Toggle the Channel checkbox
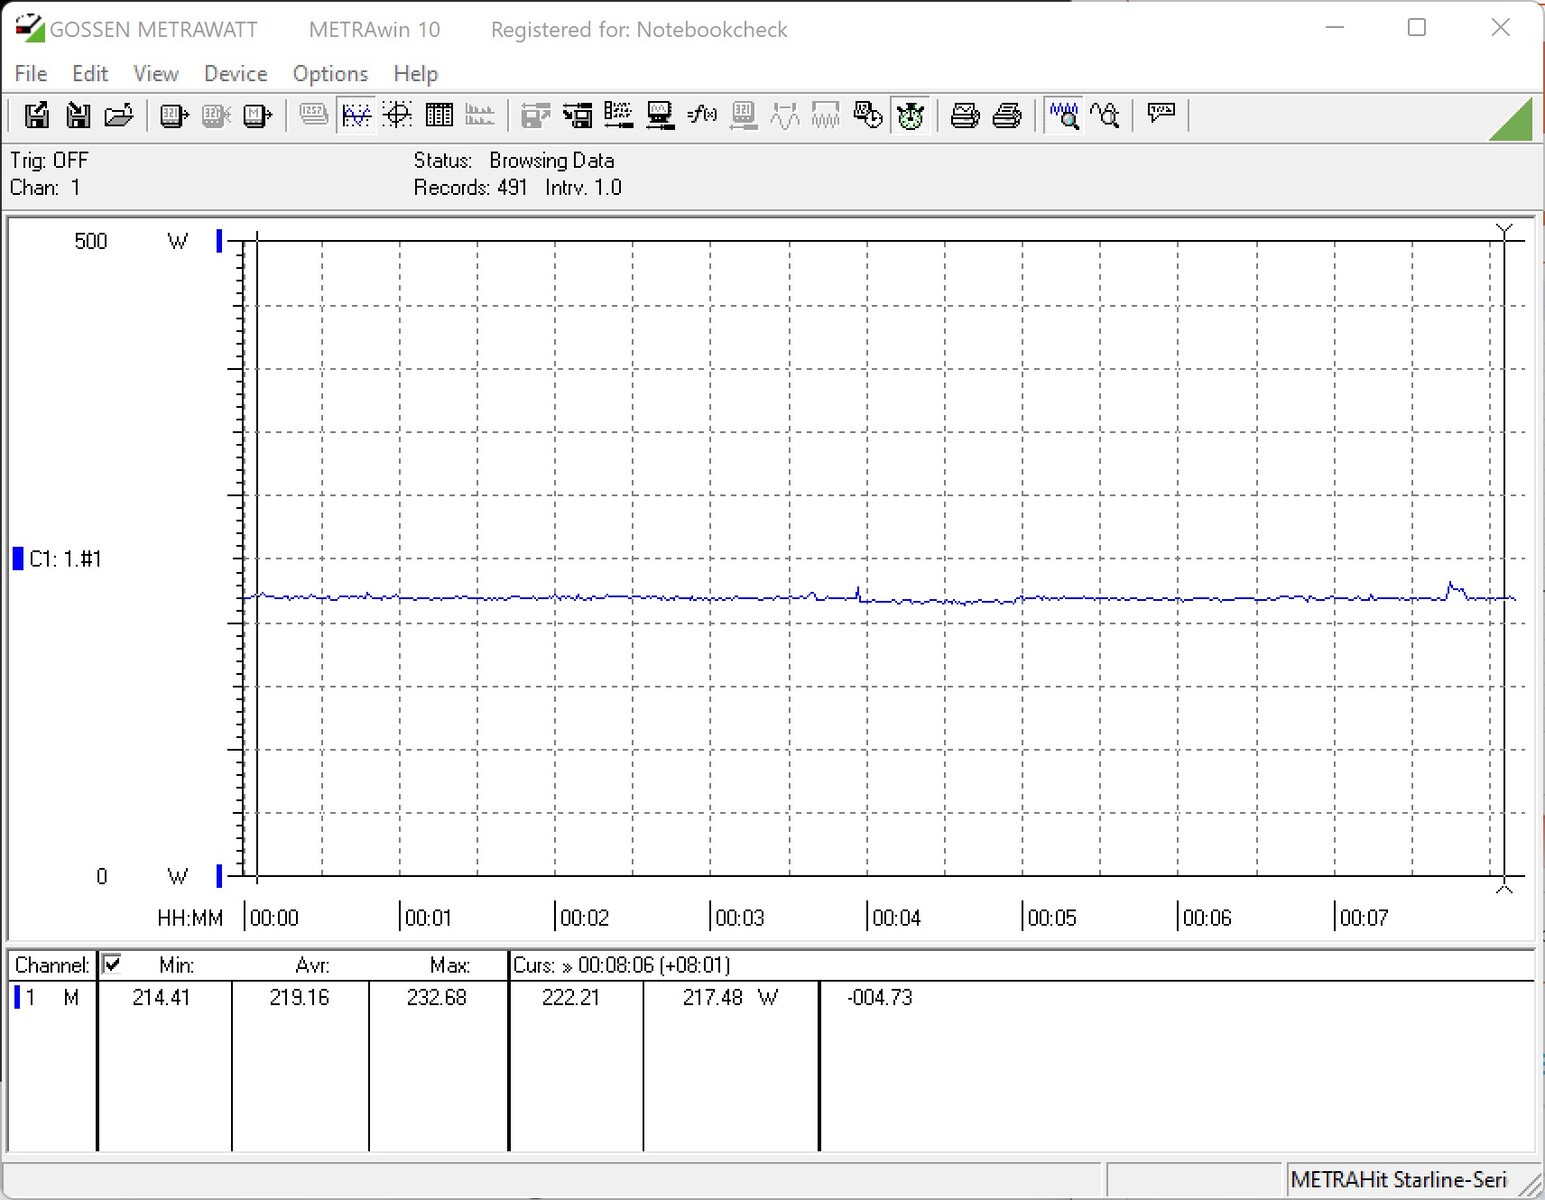 (112, 964)
